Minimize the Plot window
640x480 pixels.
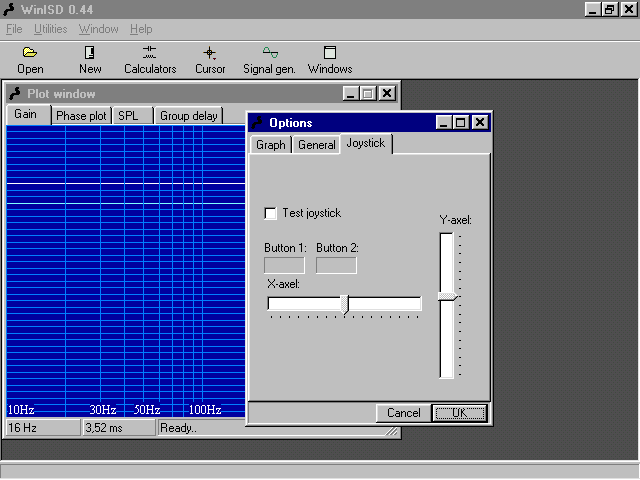351,93
